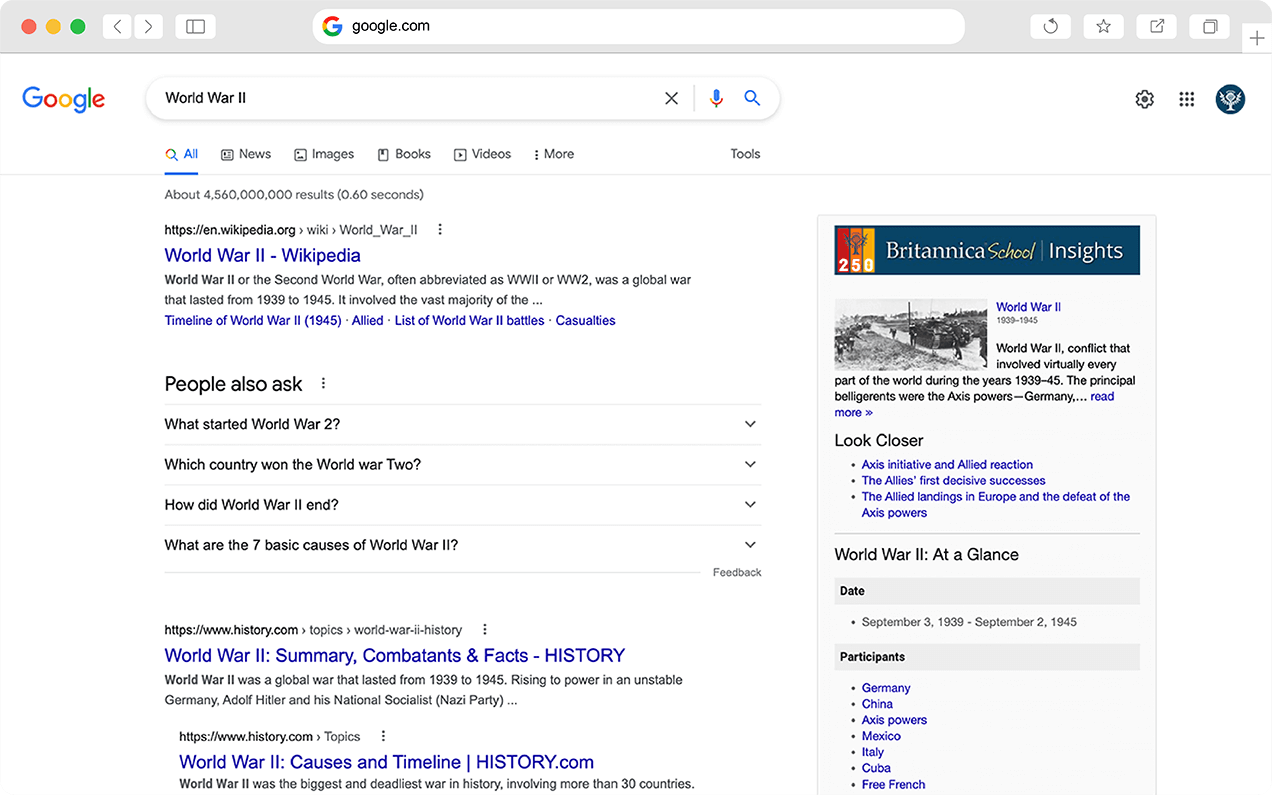Switch to the Images tab
The width and height of the screenshot is (1272, 795).
(324, 154)
